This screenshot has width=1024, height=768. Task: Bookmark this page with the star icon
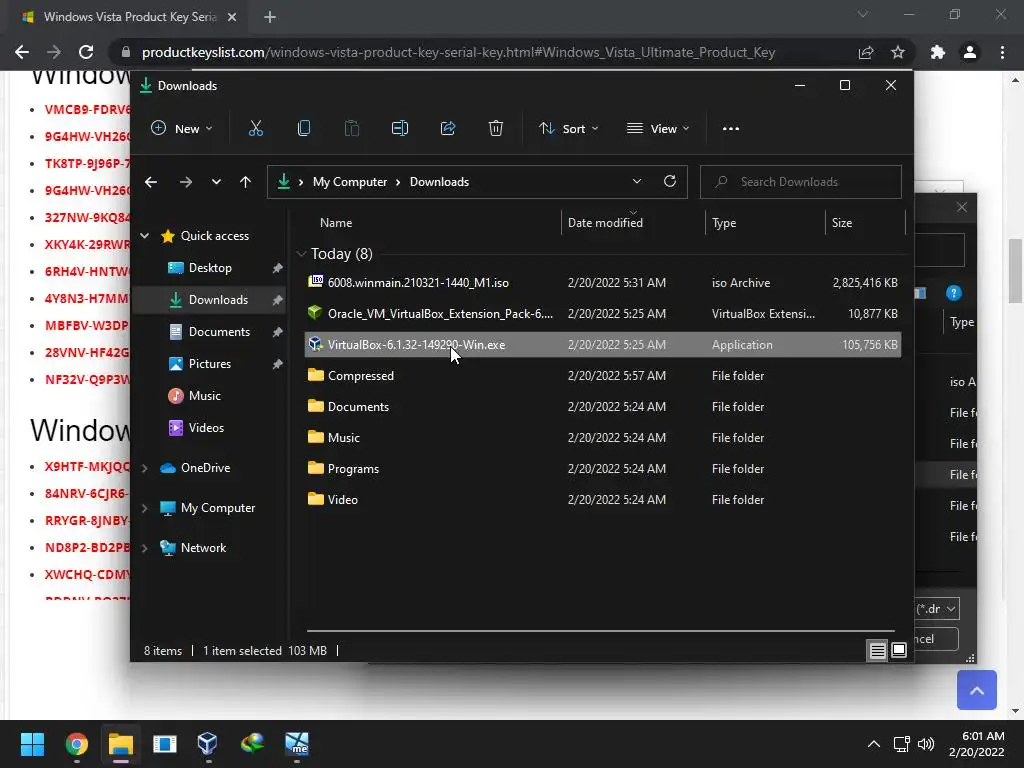coord(898,52)
